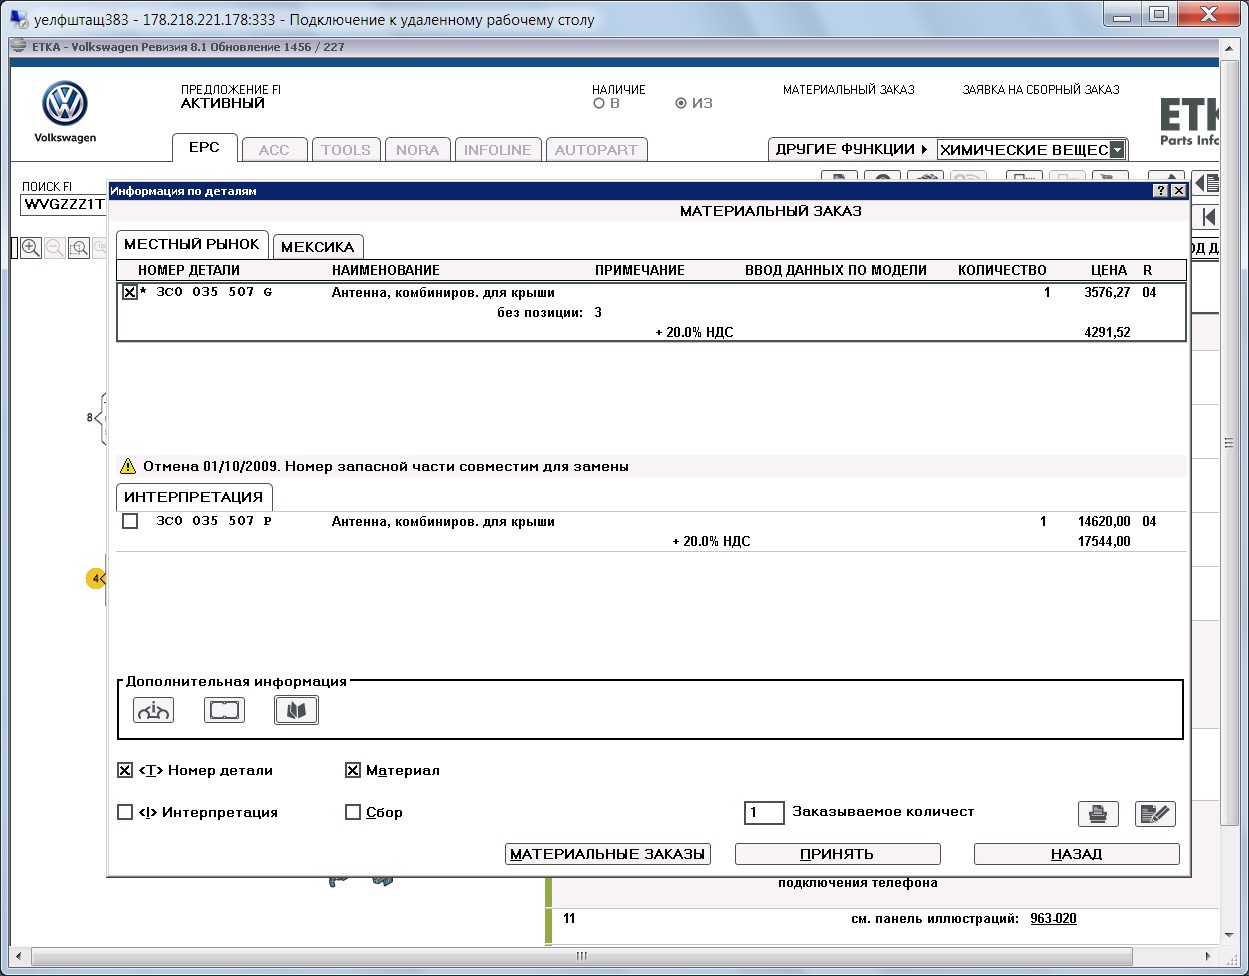The image size is (1249, 976).
Task: Click the НОМЕР ДЕТАЛИ column header
Action: (189, 270)
